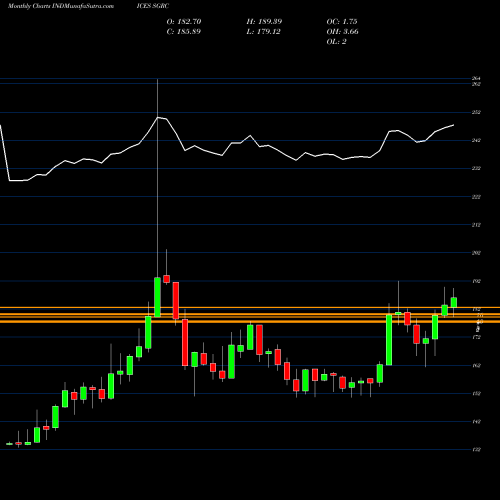Click the OL: 2 reading

click(x=336, y=42)
